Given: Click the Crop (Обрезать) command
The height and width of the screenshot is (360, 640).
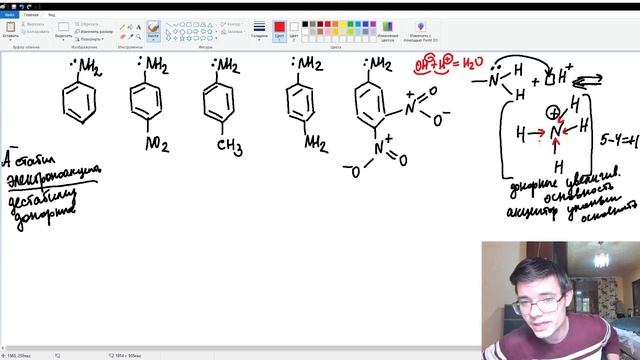Looking at the screenshot, I should tap(86, 24).
